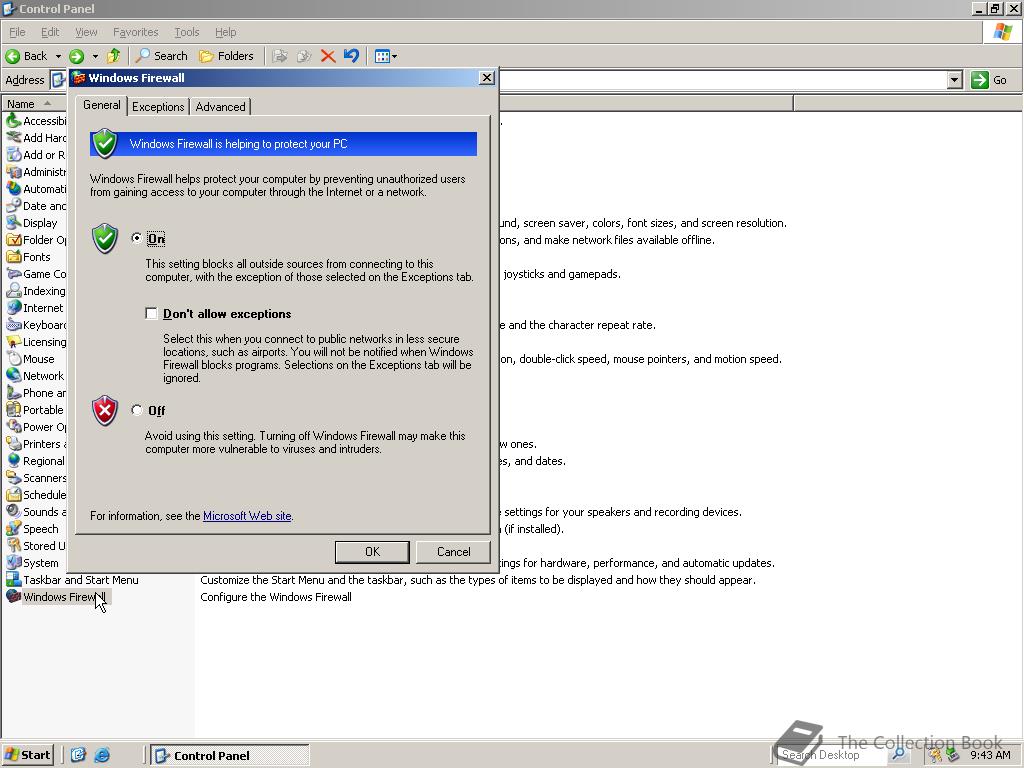Image resolution: width=1024 pixels, height=768 pixels.
Task: Click the Control Panel taskbar button
Action: [230, 756]
